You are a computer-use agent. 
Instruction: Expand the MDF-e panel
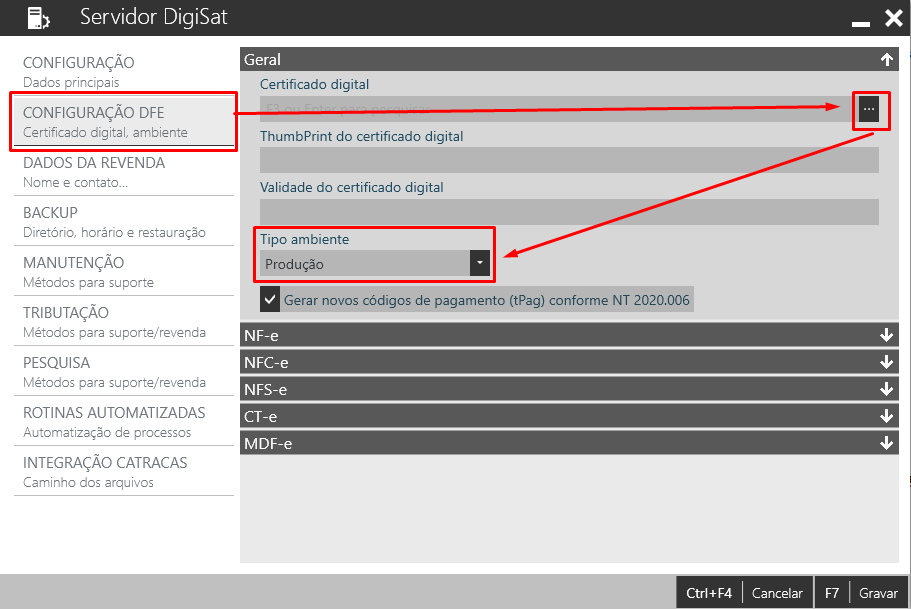click(569, 443)
